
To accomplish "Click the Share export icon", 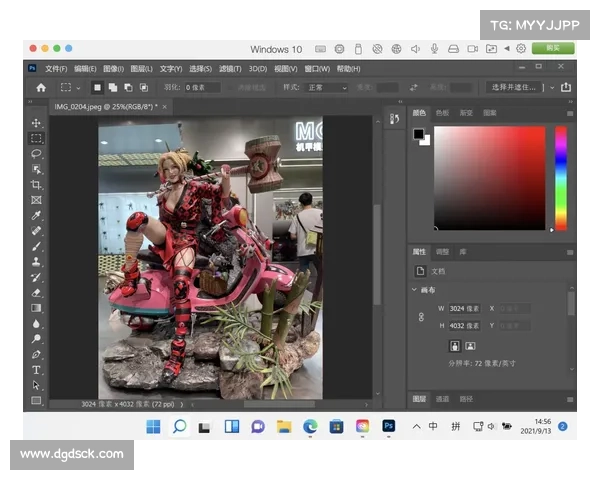I will tap(566, 87).
